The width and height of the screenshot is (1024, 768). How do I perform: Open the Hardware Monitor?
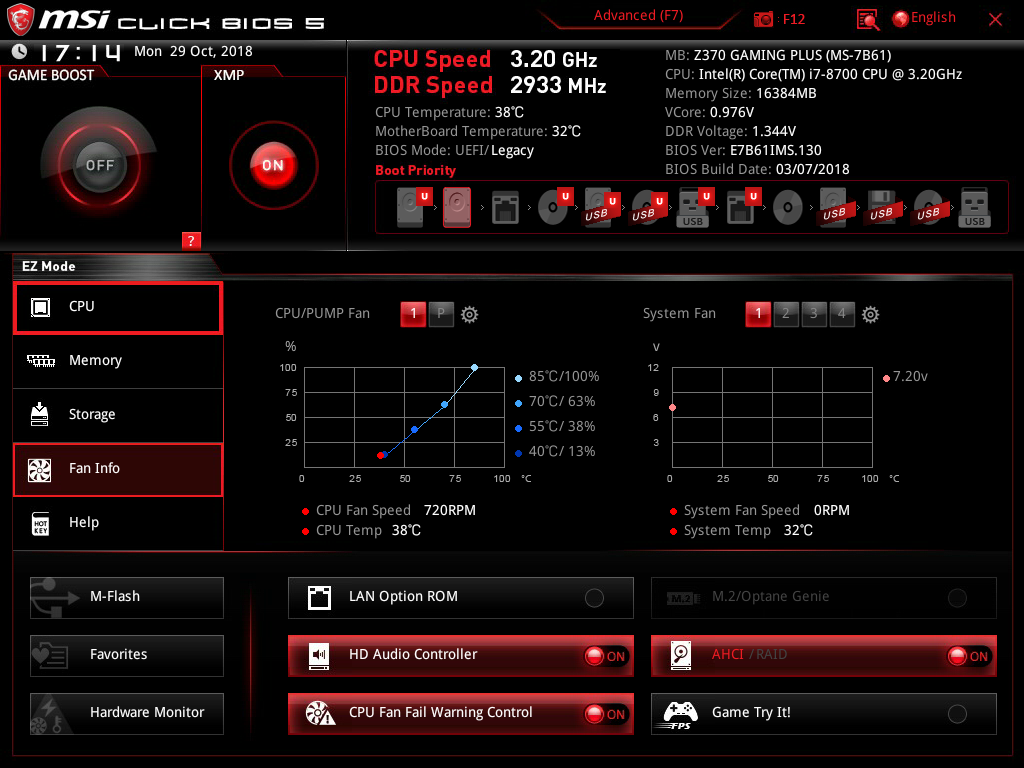click(127, 714)
